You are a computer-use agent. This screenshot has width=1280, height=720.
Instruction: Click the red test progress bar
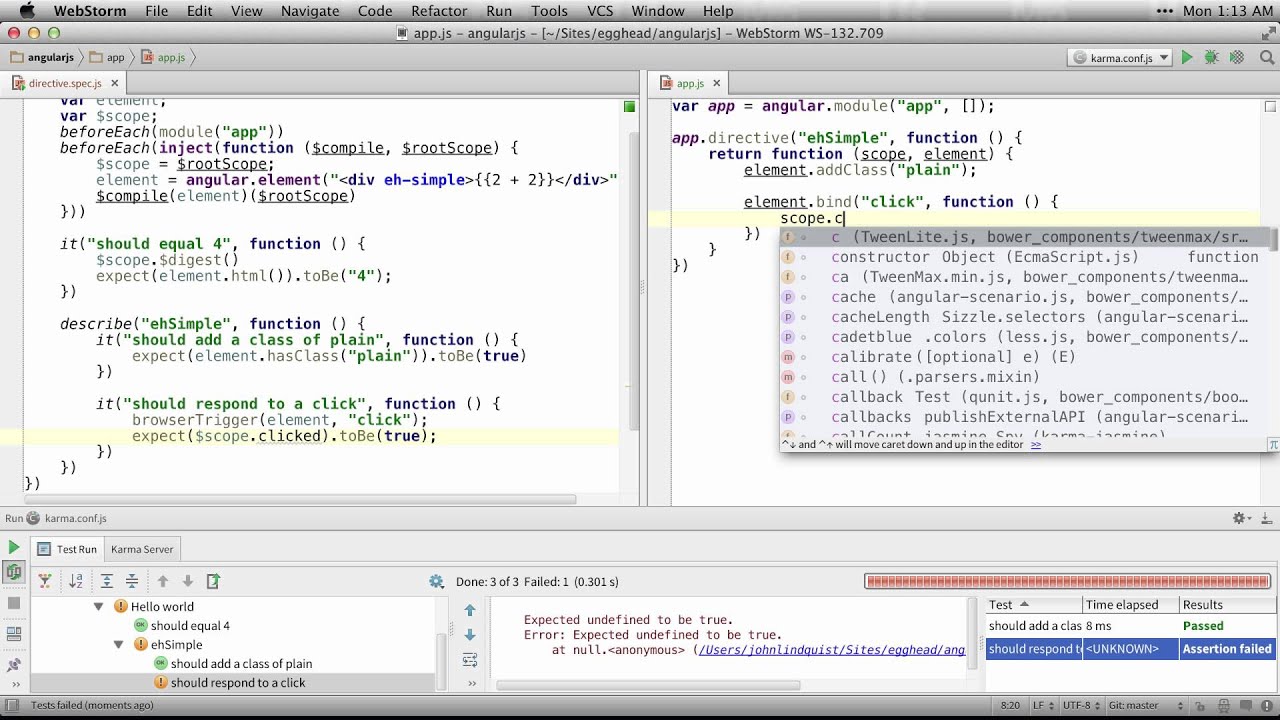(x=1067, y=581)
